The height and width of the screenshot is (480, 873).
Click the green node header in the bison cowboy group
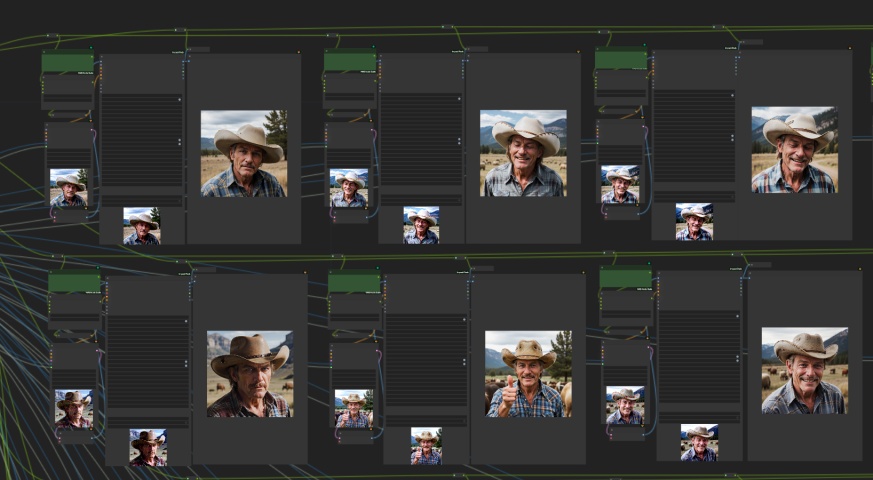(626, 278)
